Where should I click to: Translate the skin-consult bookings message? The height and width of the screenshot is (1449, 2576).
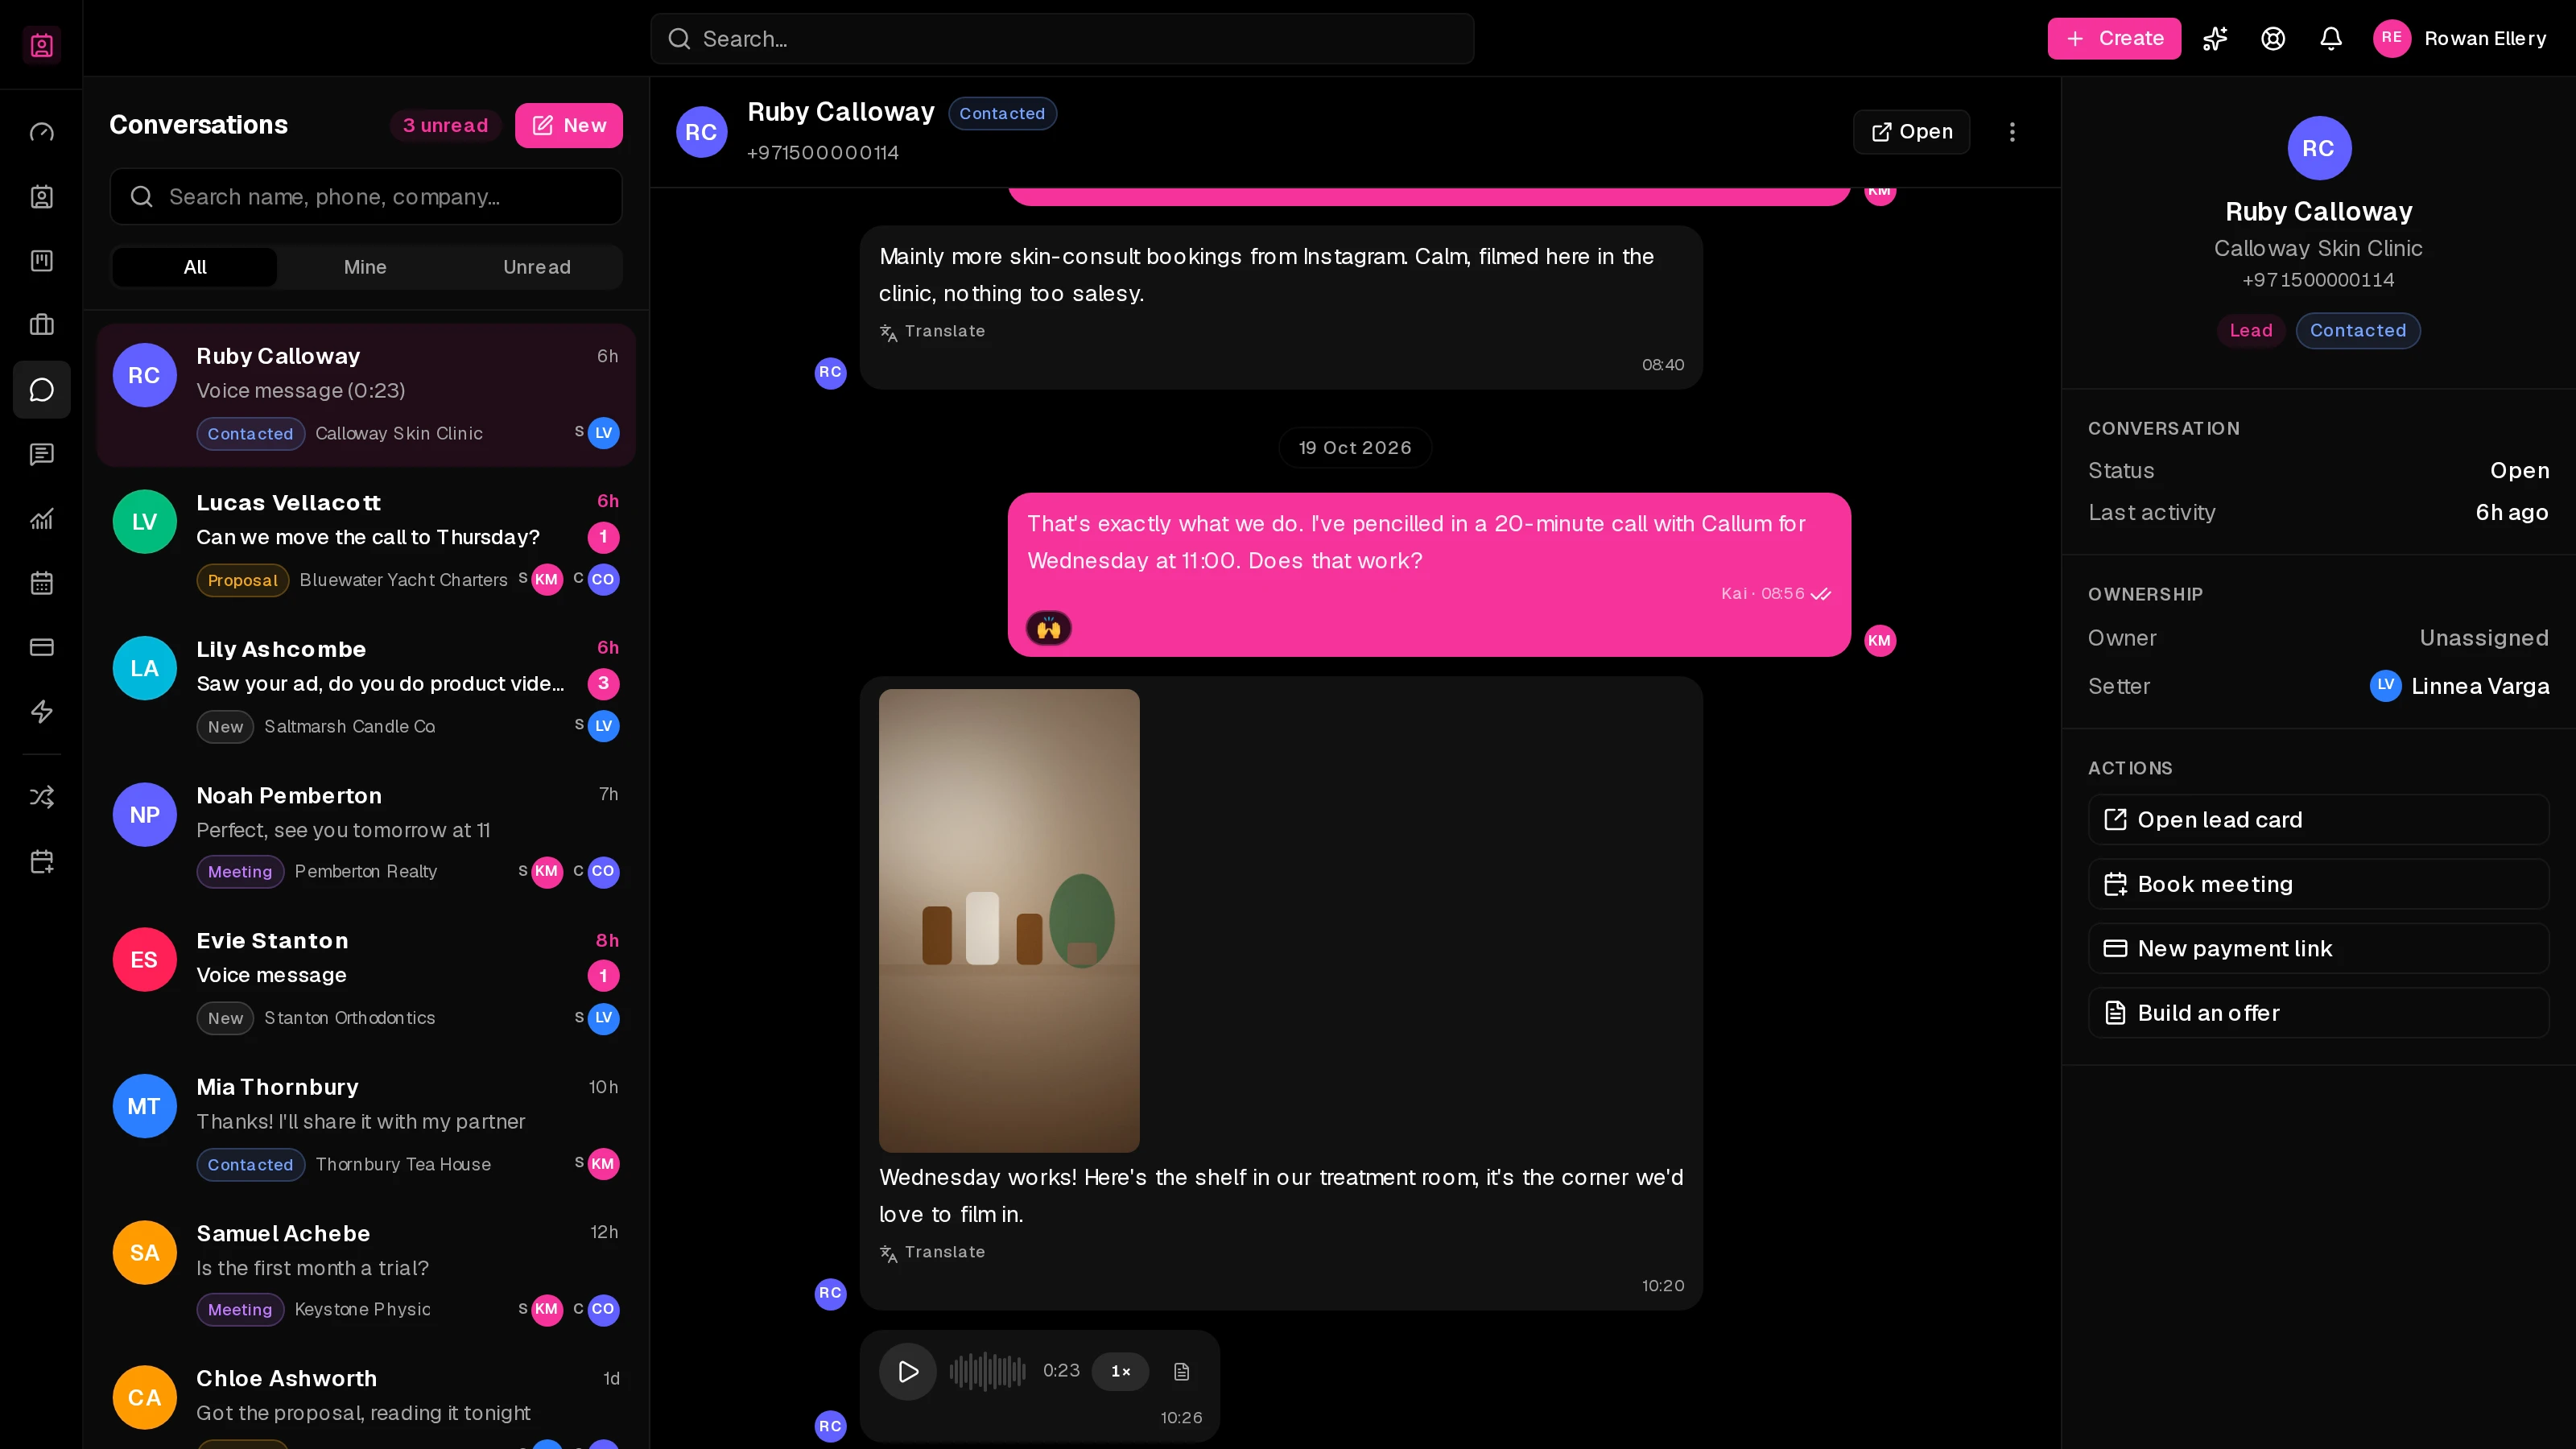(932, 331)
